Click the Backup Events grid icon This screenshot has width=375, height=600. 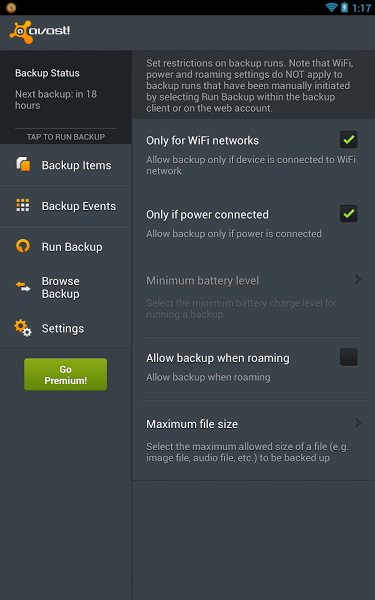(x=23, y=205)
